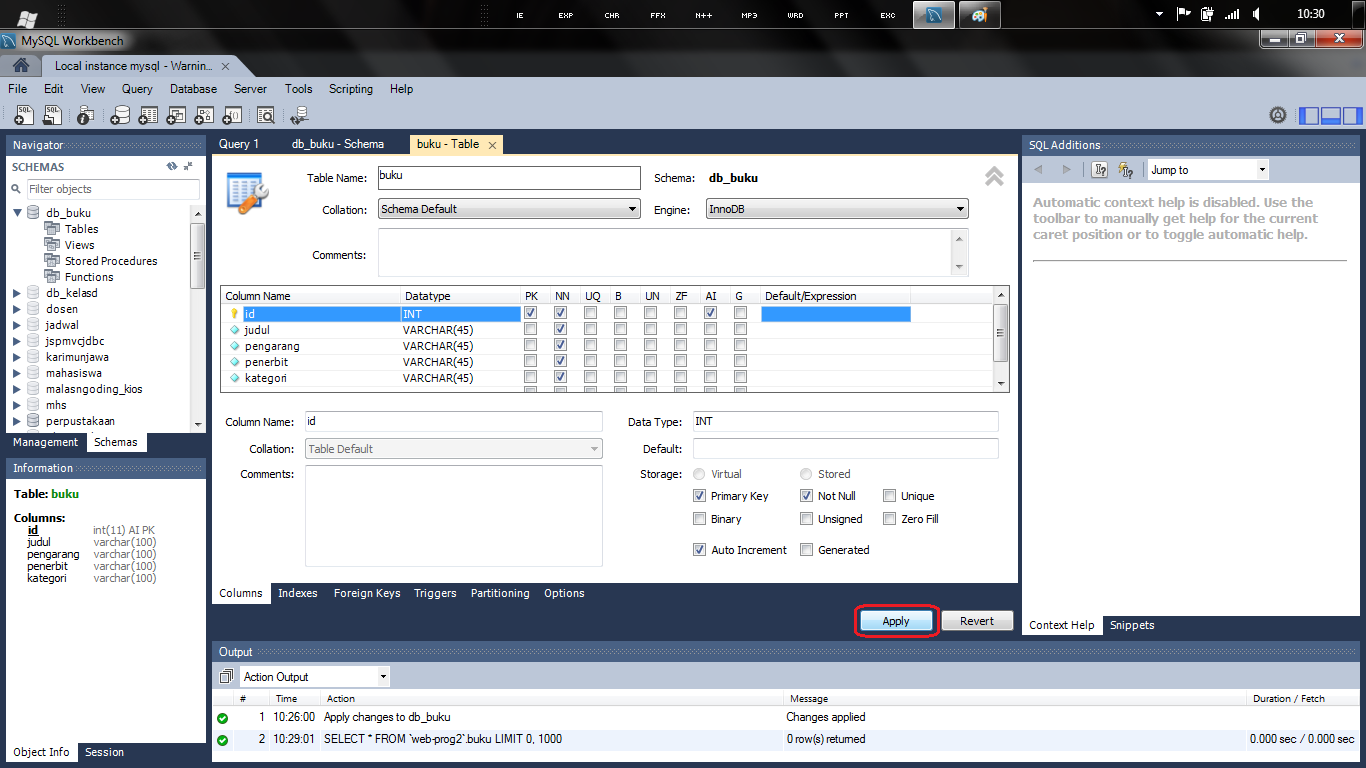Enable the Binary checkbox
The image size is (1366, 768).
pyautogui.click(x=700, y=519)
